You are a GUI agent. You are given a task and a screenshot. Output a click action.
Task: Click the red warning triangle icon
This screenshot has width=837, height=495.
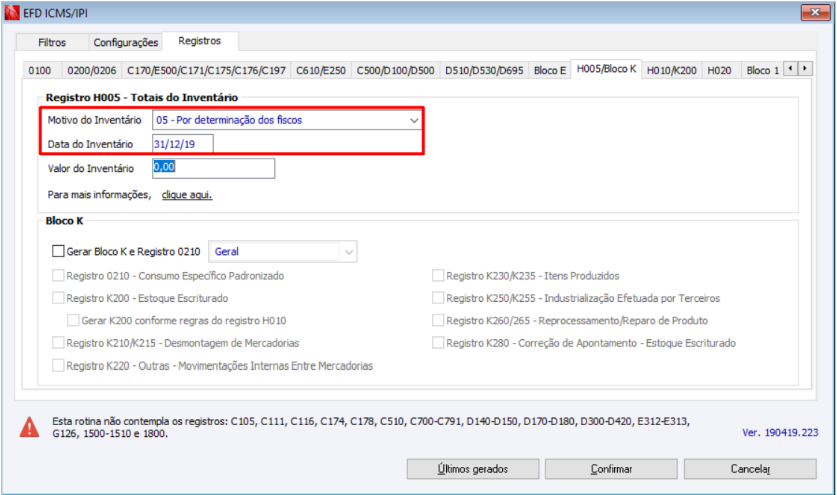(29, 427)
